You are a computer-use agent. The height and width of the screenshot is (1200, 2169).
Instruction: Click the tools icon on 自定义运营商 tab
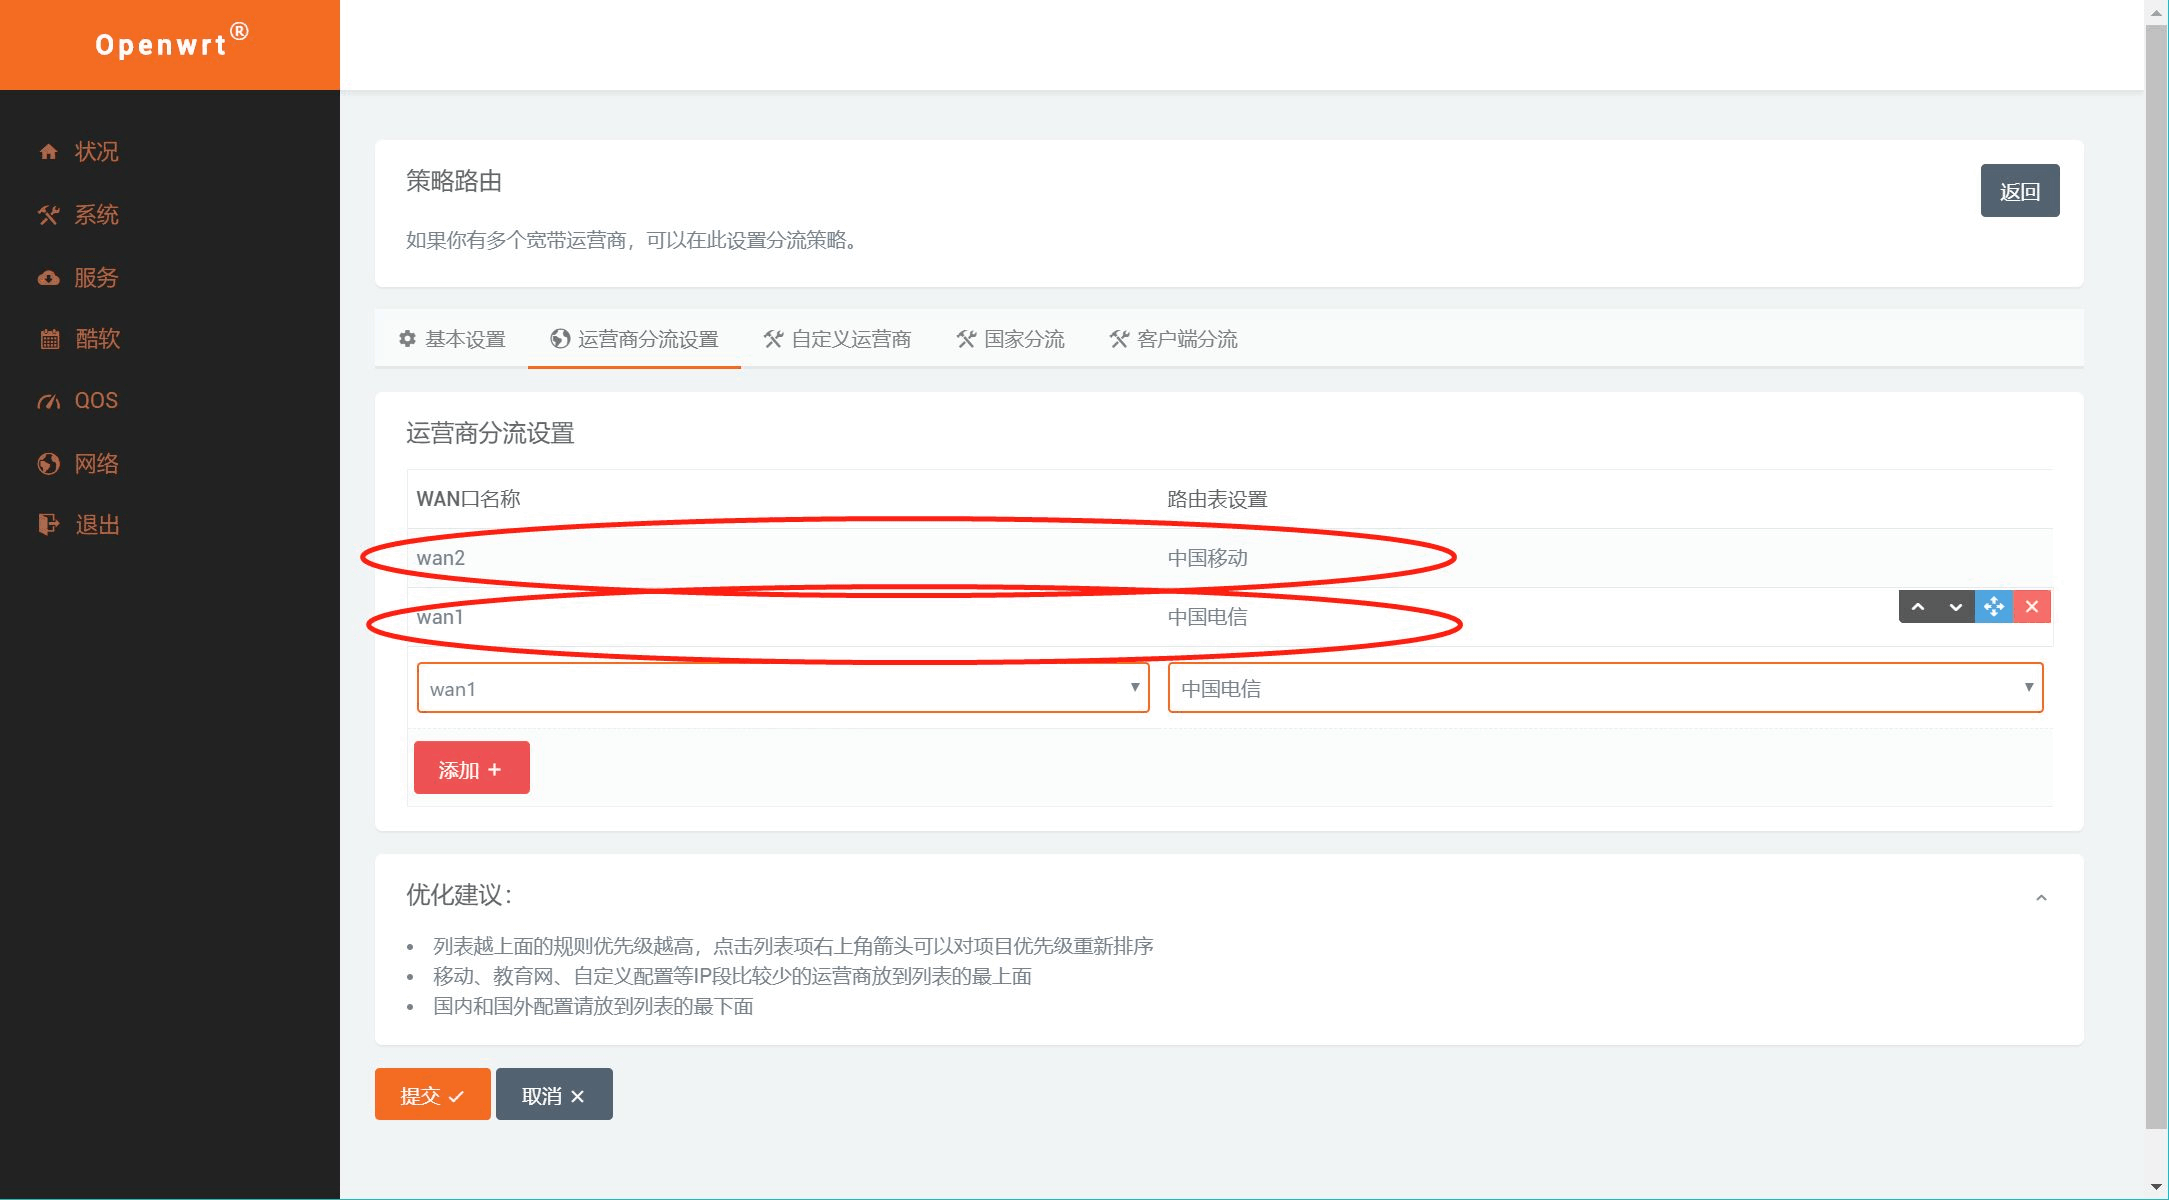(773, 339)
